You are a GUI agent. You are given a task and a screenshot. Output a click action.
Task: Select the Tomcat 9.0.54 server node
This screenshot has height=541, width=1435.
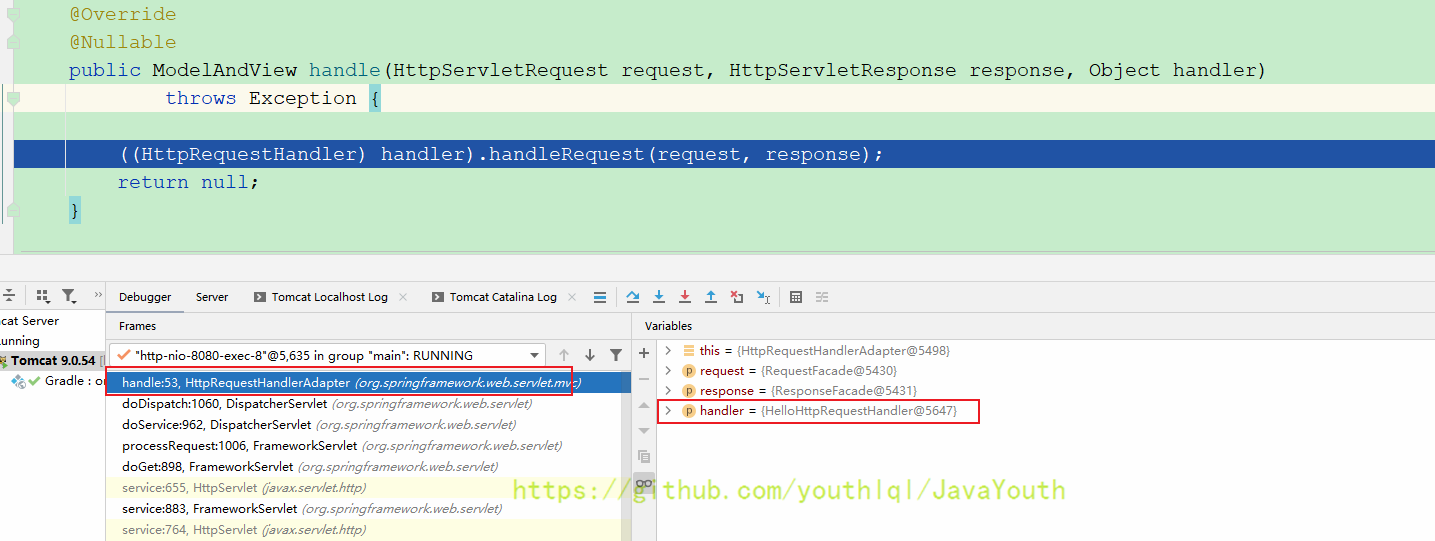tap(52, 361)
